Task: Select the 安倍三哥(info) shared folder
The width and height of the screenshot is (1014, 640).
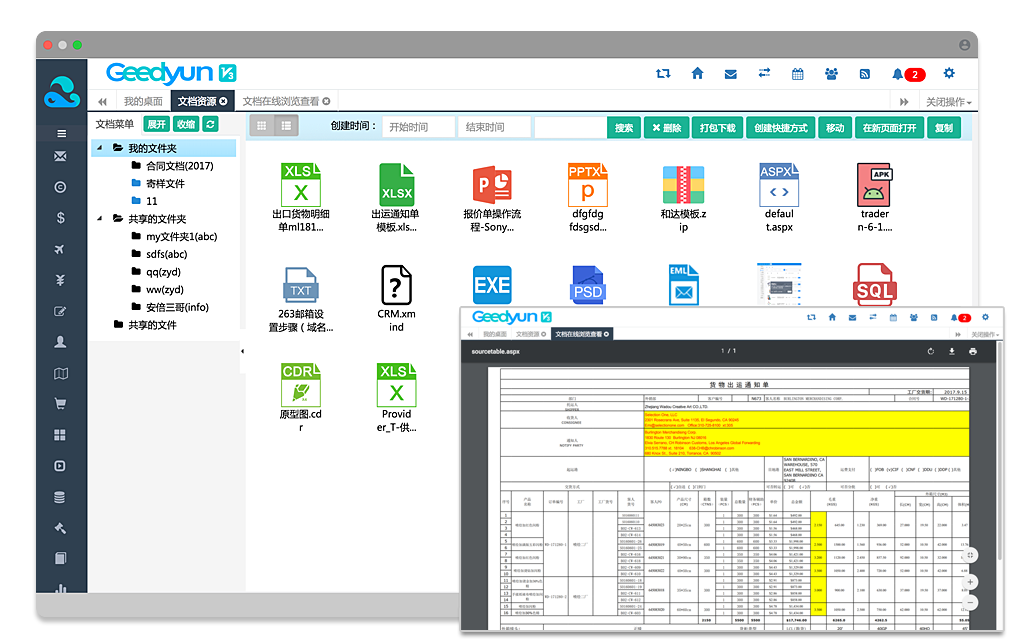Action: tap(177, 307)
